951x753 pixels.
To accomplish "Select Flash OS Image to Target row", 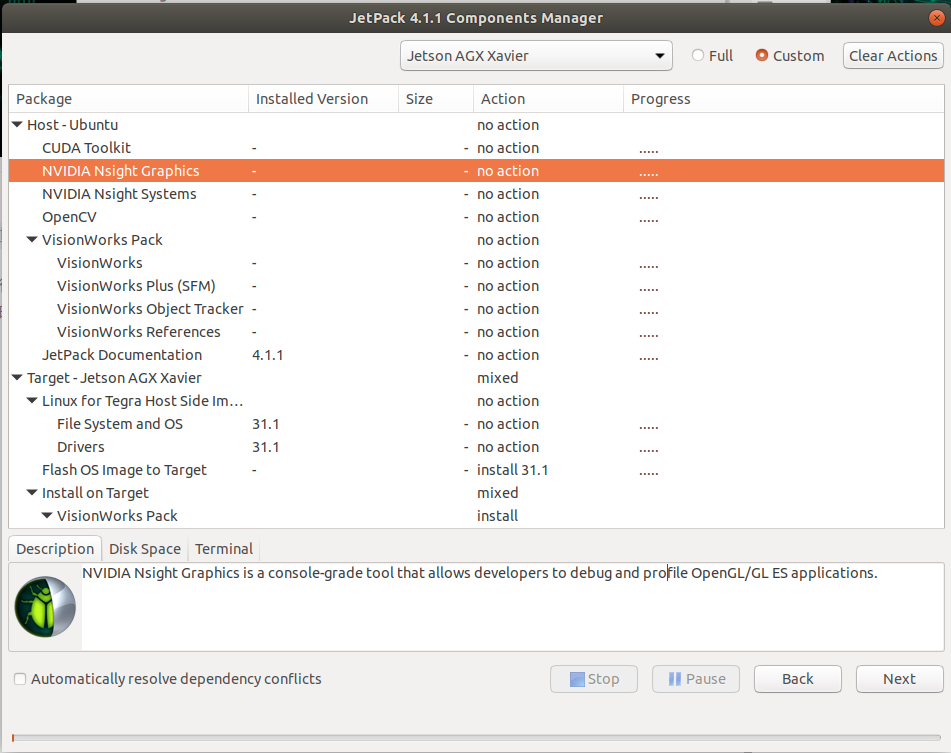I will pyautogui.click(x=476, y=470).
